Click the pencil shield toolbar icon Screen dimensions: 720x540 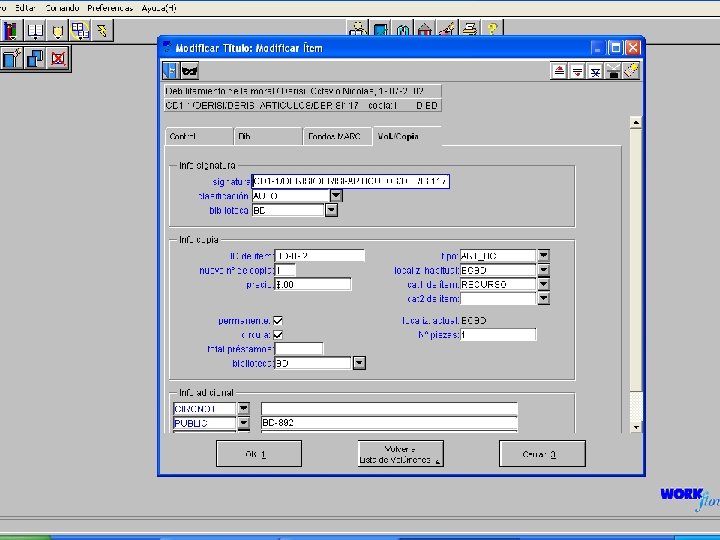(x=57, y=31)
